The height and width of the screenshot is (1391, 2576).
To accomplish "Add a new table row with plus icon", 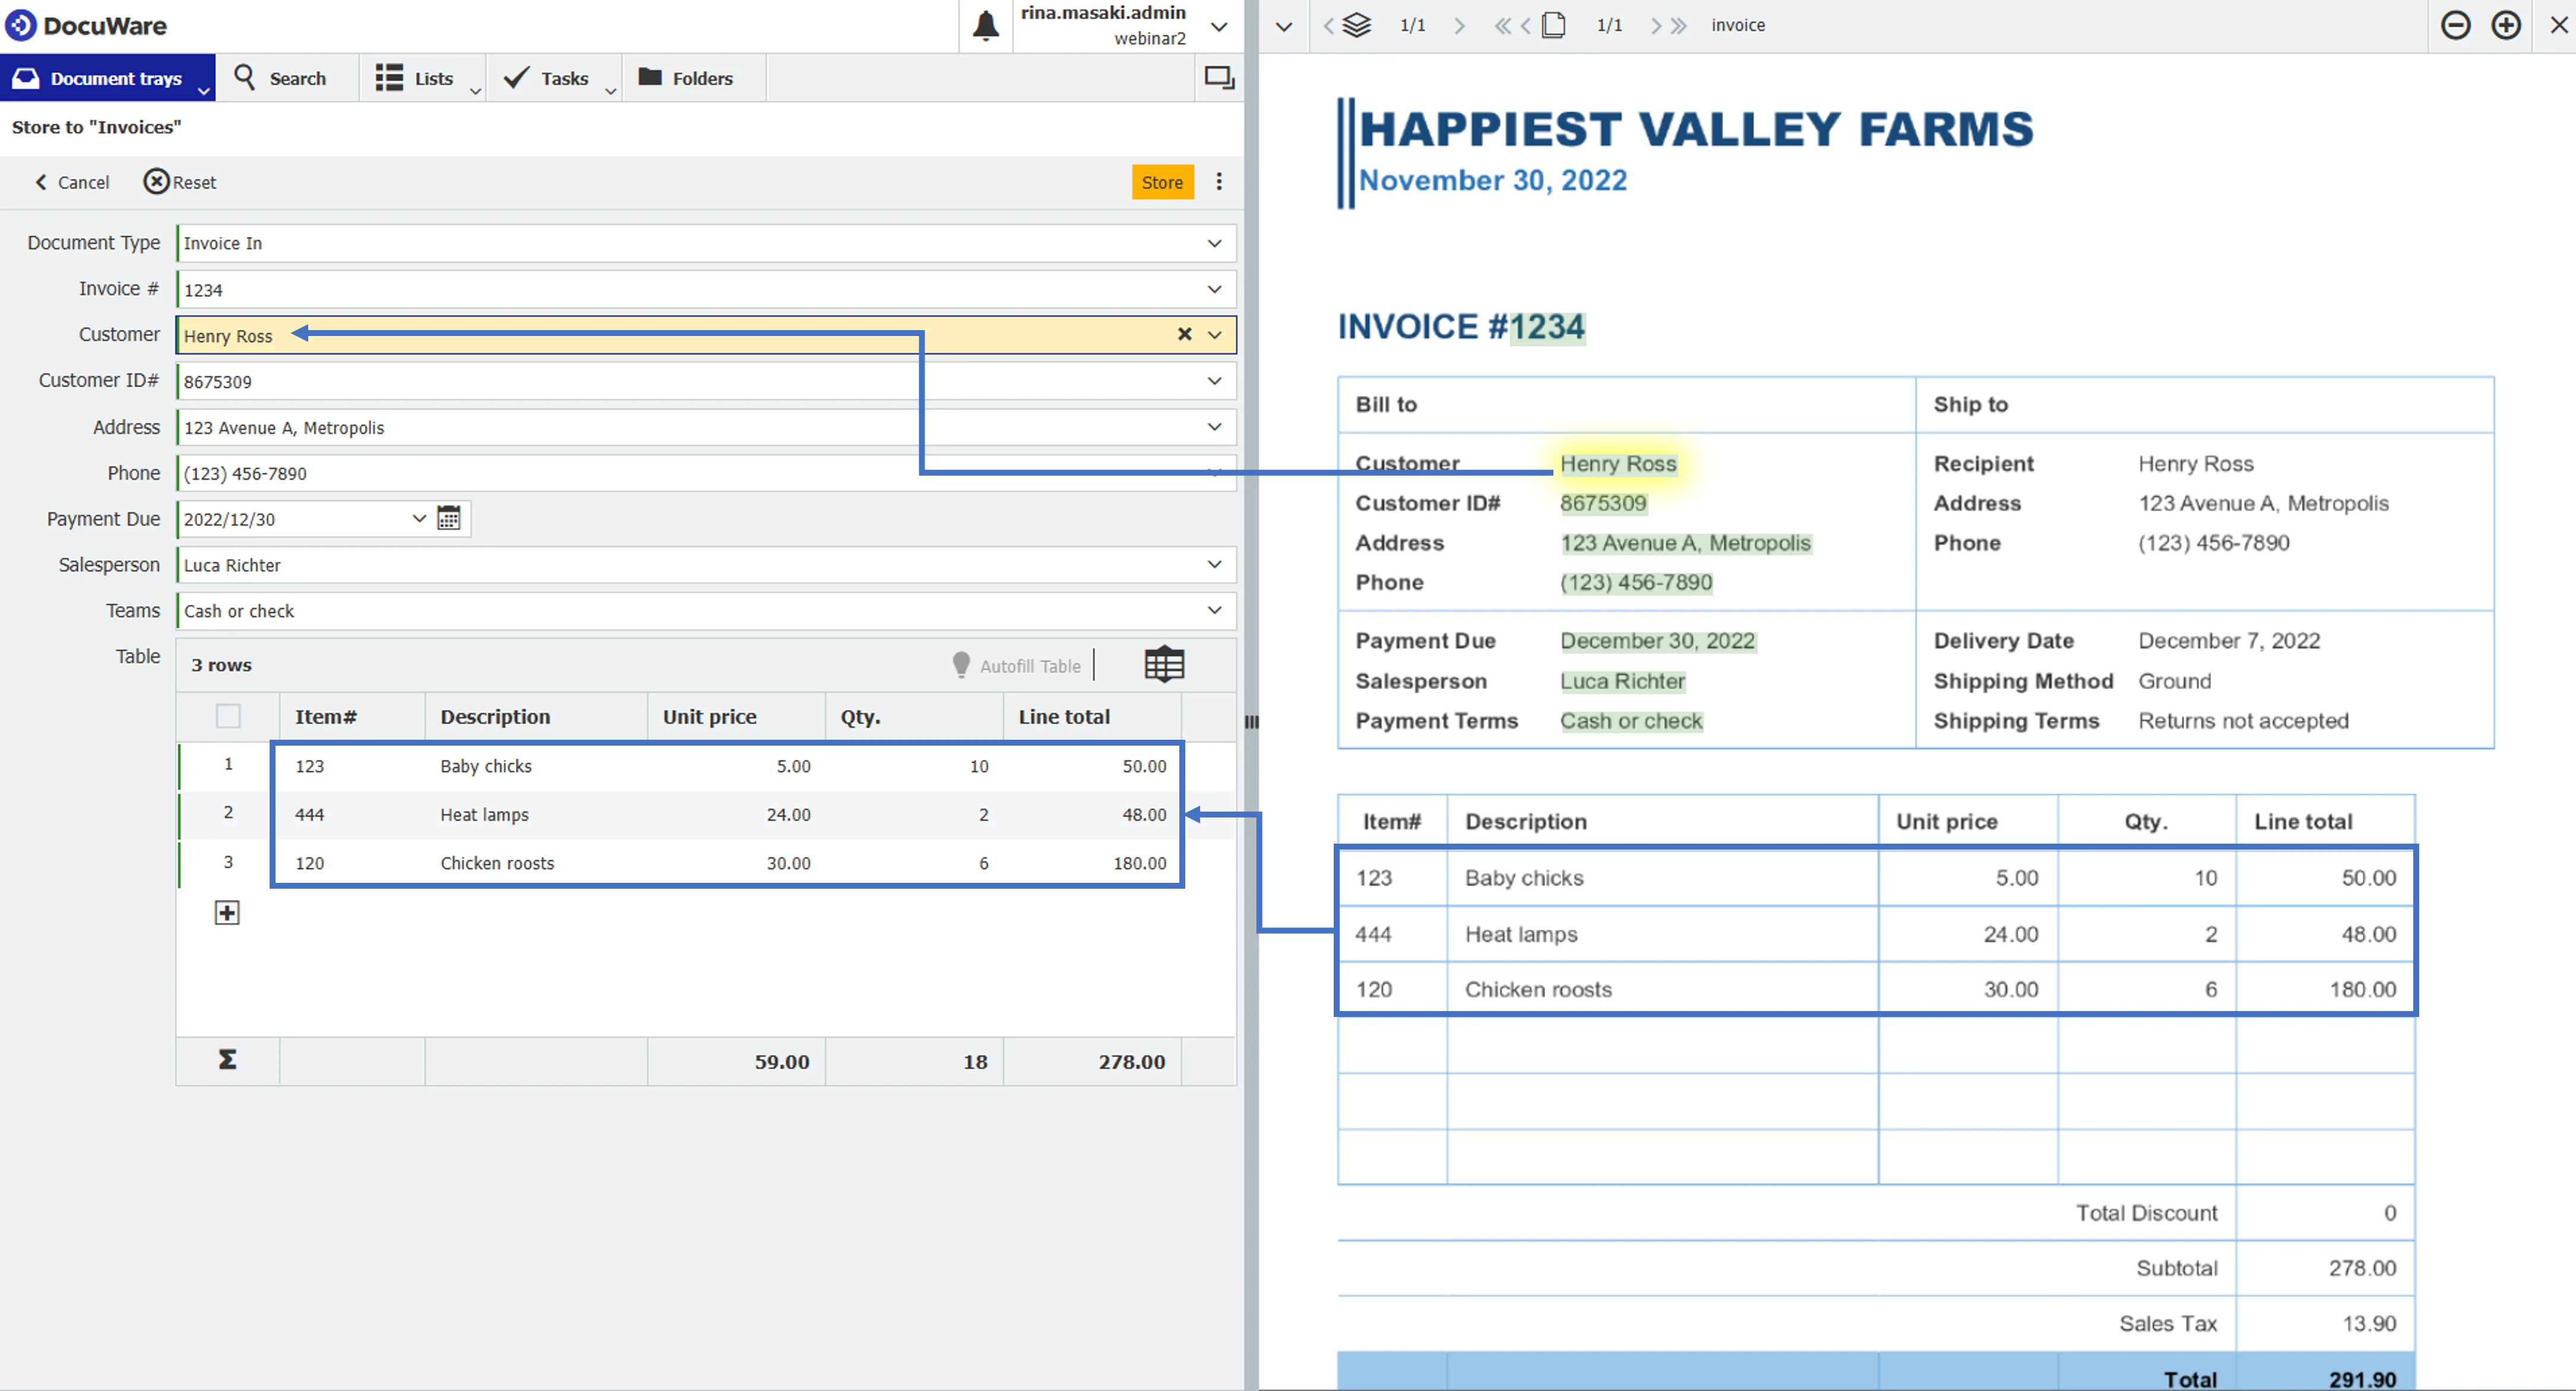I will pyautogui.click(x=227, y=912).
